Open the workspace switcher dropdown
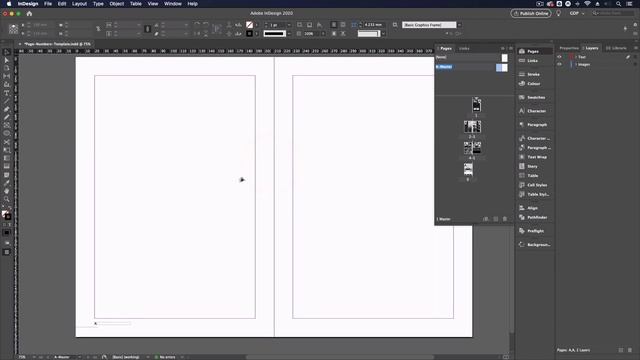Screen dimensions: 640x360 pyautogui.click(x=577, y=13)
